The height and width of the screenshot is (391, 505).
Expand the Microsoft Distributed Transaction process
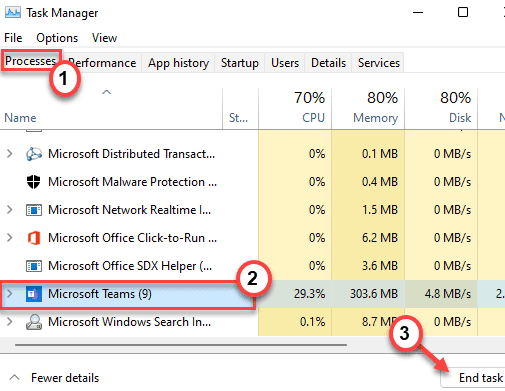click(x=10, y=154)
